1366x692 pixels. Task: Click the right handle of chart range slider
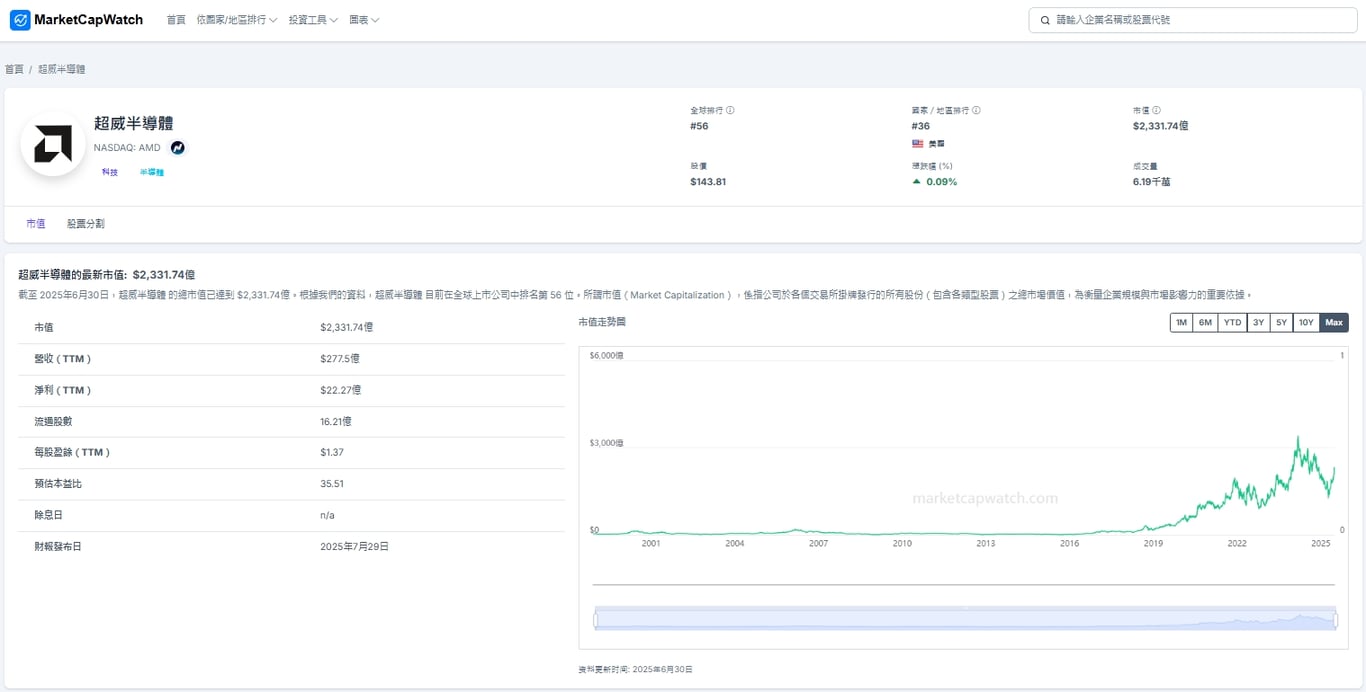pos(1337,620)
